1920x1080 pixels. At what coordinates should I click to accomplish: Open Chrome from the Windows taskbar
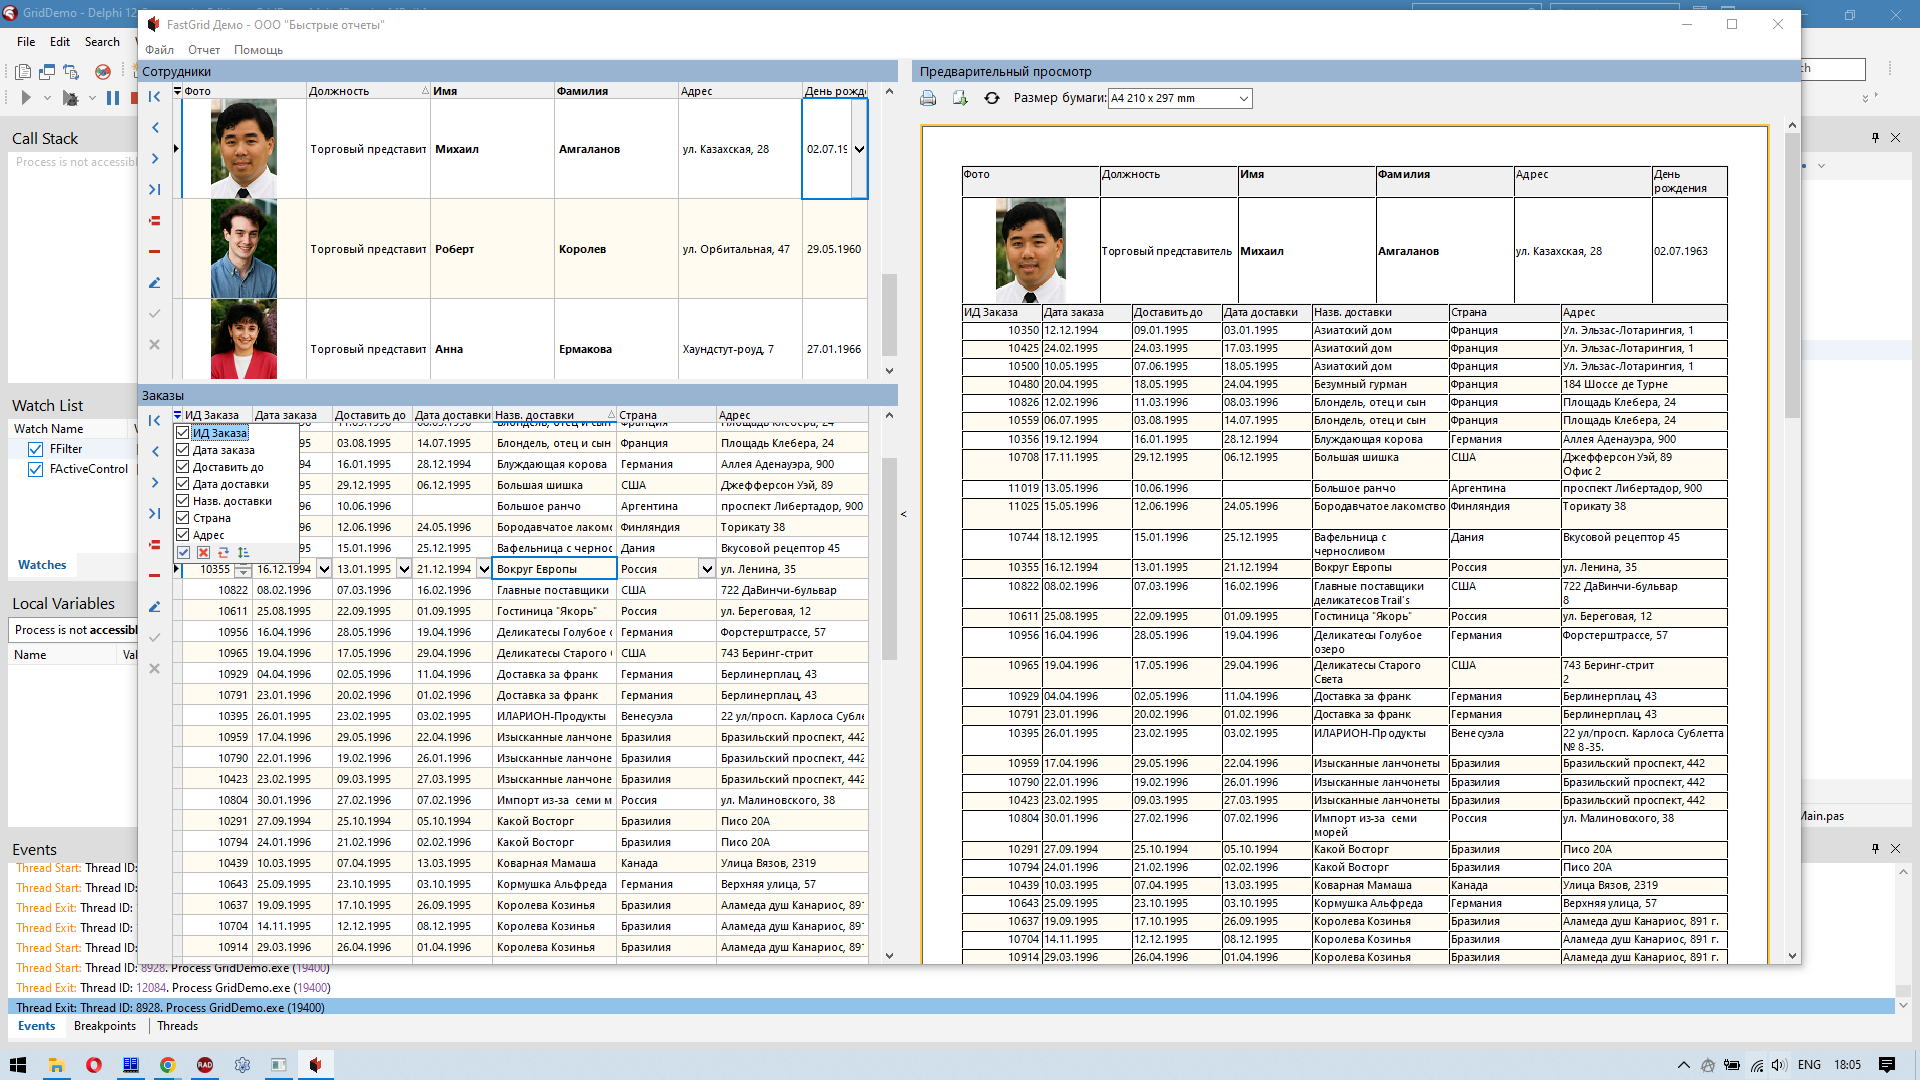pos(167,1065)
